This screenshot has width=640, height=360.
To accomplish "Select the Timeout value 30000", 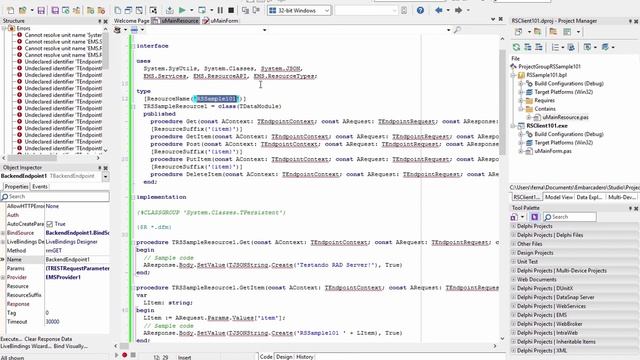I will click(x=53, y=322).
